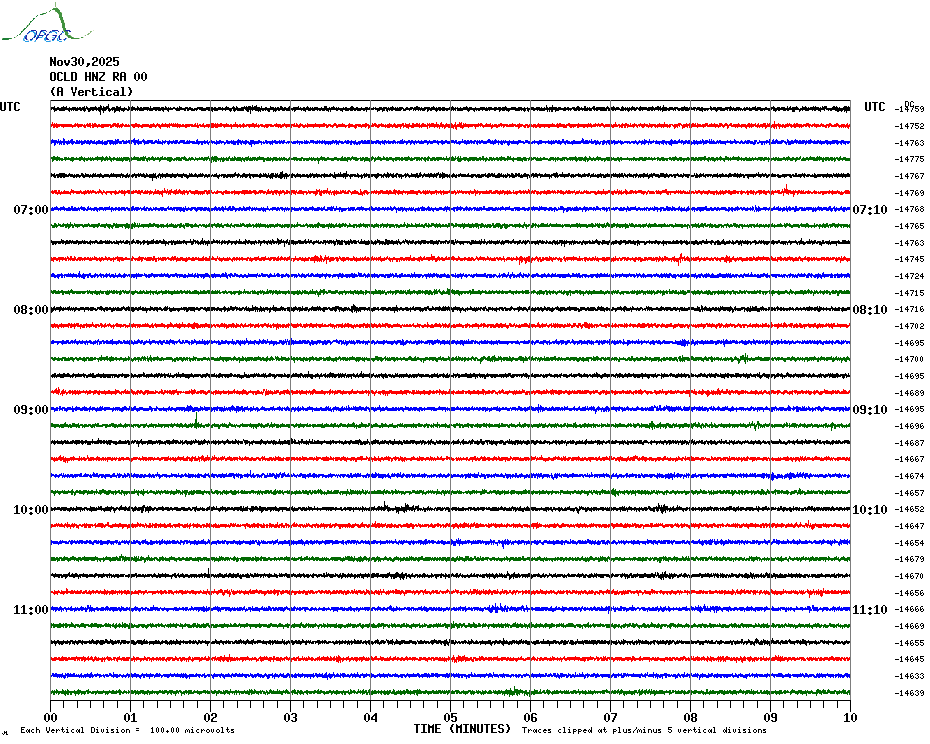Screen dimensions: 930x744
Task: Click the station label OCLD HNZ RA 00
Action: [x=98, y=77]
